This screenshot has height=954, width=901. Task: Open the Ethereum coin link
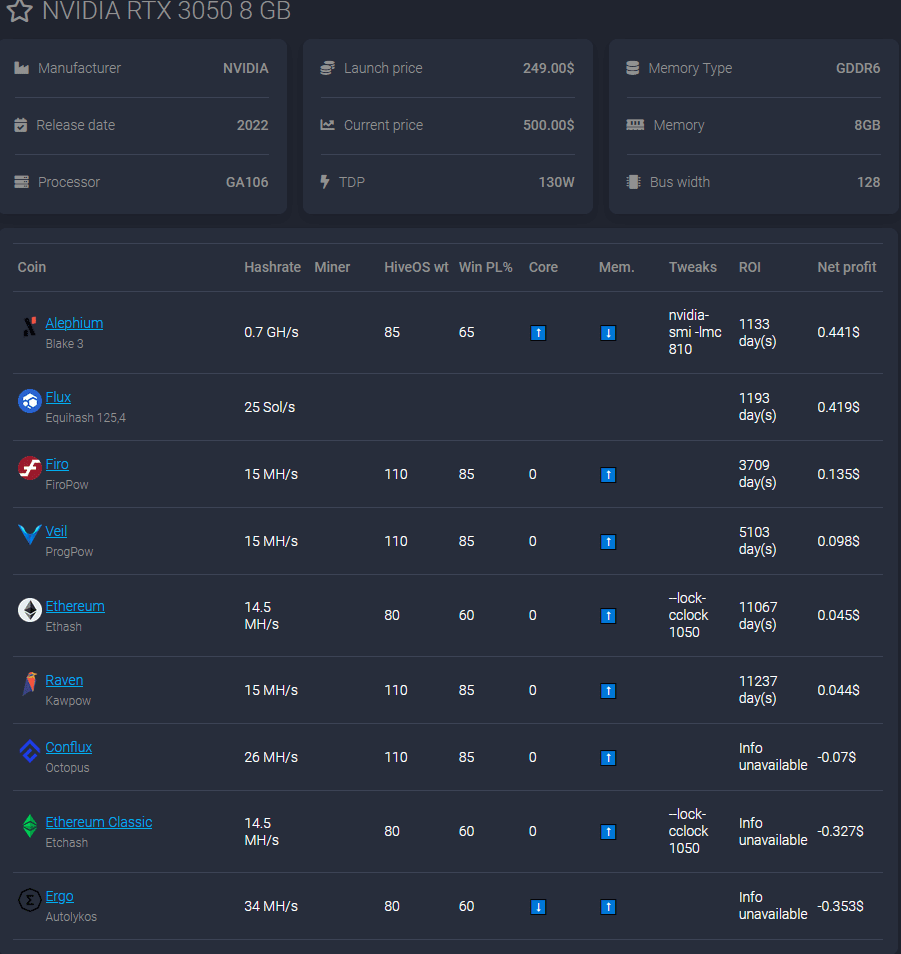tap(75, 606)
